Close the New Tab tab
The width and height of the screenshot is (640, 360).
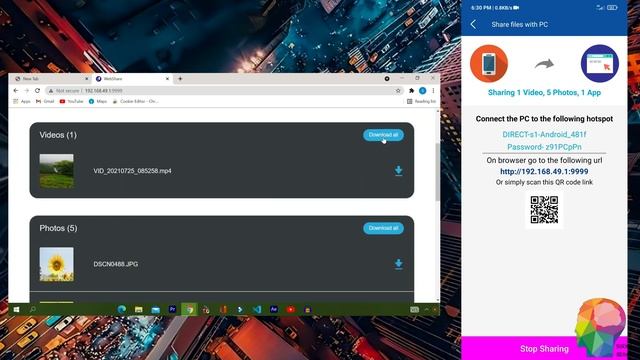point(87,79)
